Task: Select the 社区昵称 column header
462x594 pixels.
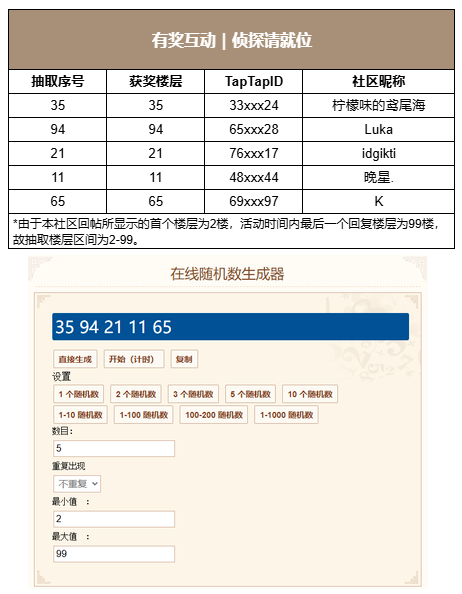Action: 378,81
